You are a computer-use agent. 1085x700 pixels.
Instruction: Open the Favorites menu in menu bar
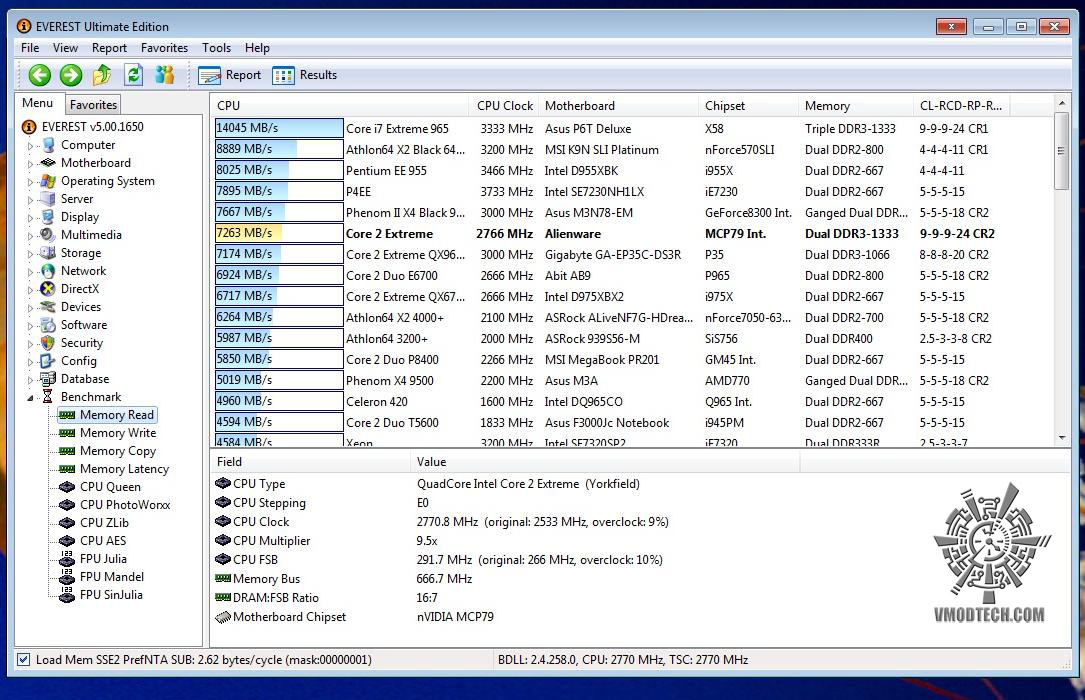[164, 48]
